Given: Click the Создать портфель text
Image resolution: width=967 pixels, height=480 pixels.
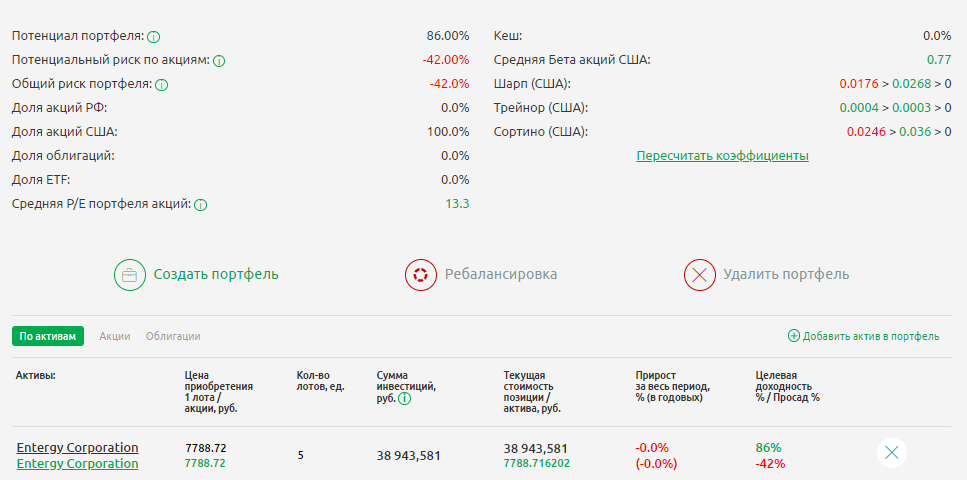Looking at the screenshot, I should [x=215, y=275].
